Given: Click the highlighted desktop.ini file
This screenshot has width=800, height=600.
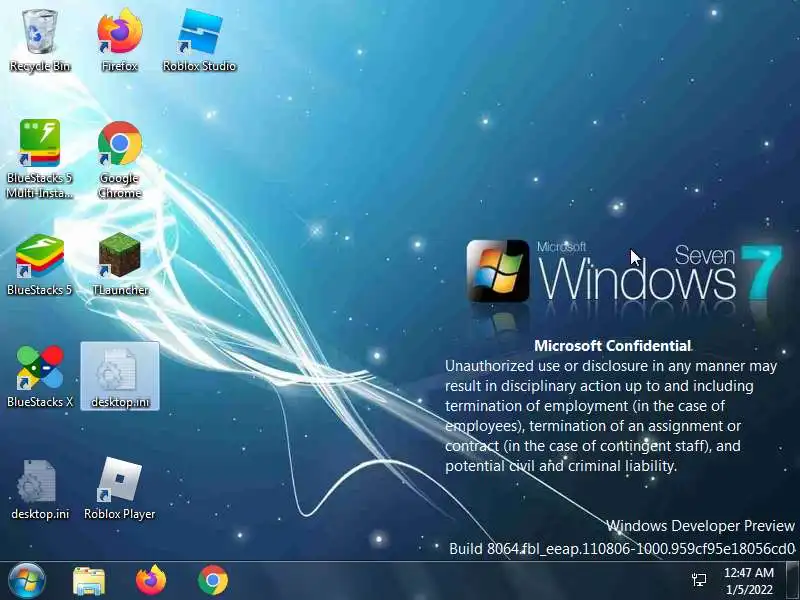Looking at the screenshot, I should [x=120, y=377].
